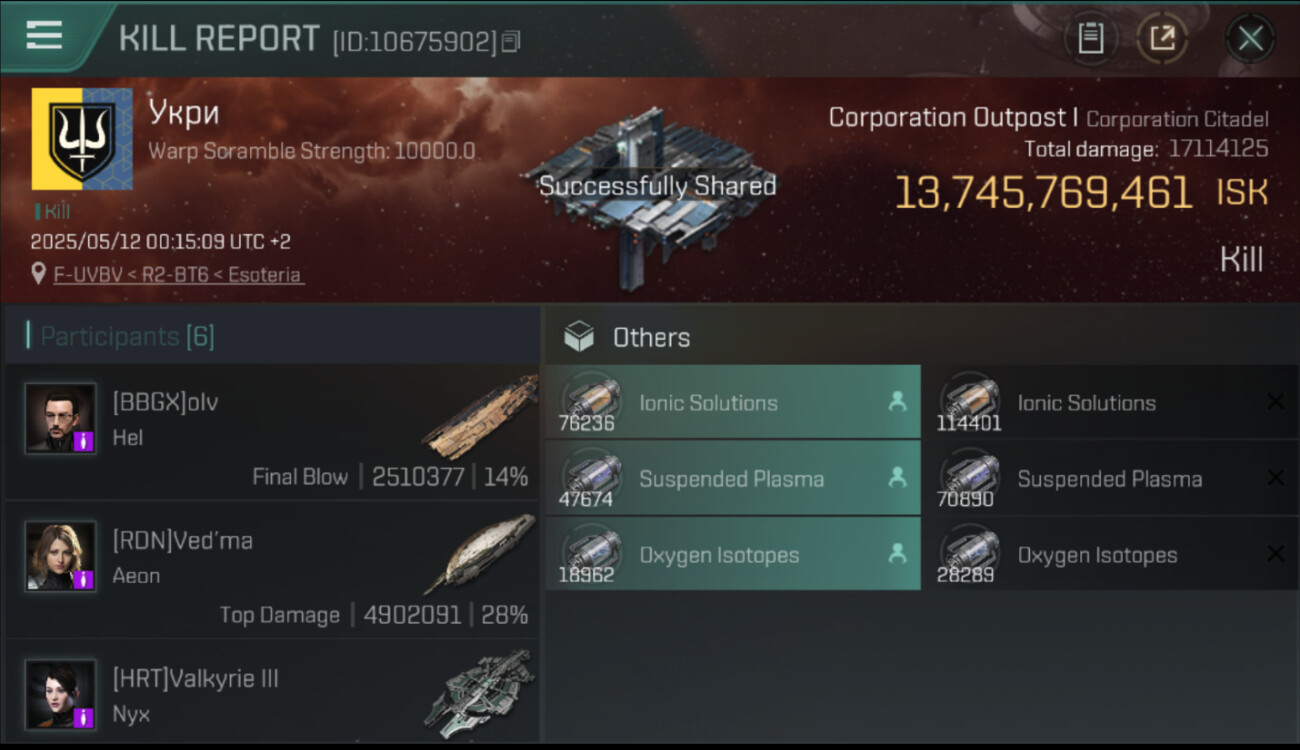The image size is (1300, 750).
Task: Select the Nyx ship image
Action: [478, 692]
